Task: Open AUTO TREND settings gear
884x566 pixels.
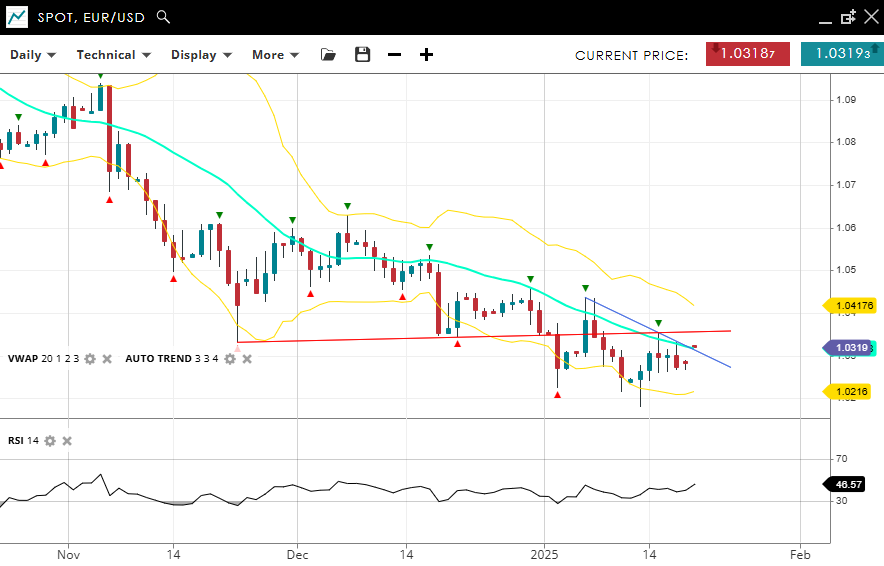Action: (229, 358)
